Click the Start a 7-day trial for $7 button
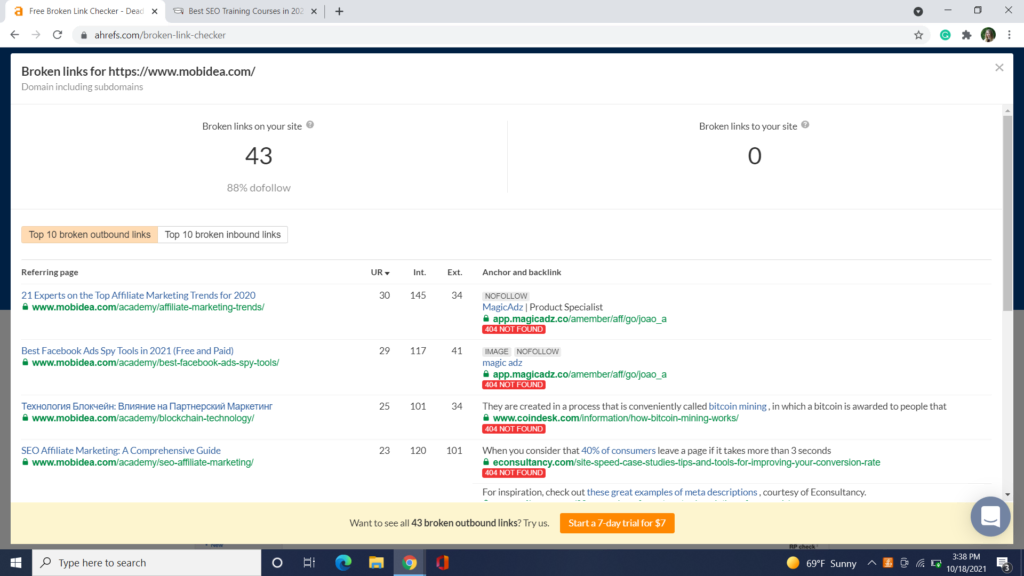Viewport: 1024px width, 576px height. [x=617, y=523]
